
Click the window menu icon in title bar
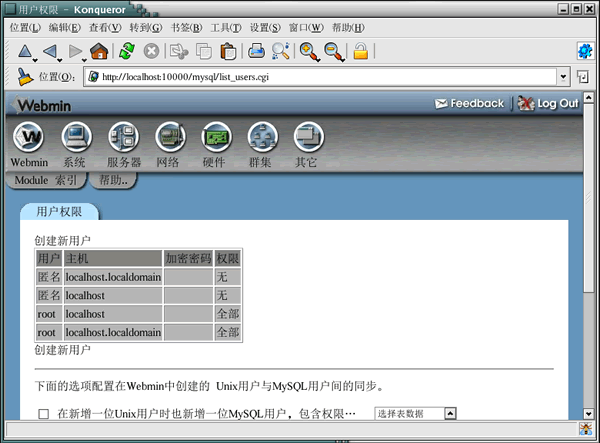pos(11,9)
